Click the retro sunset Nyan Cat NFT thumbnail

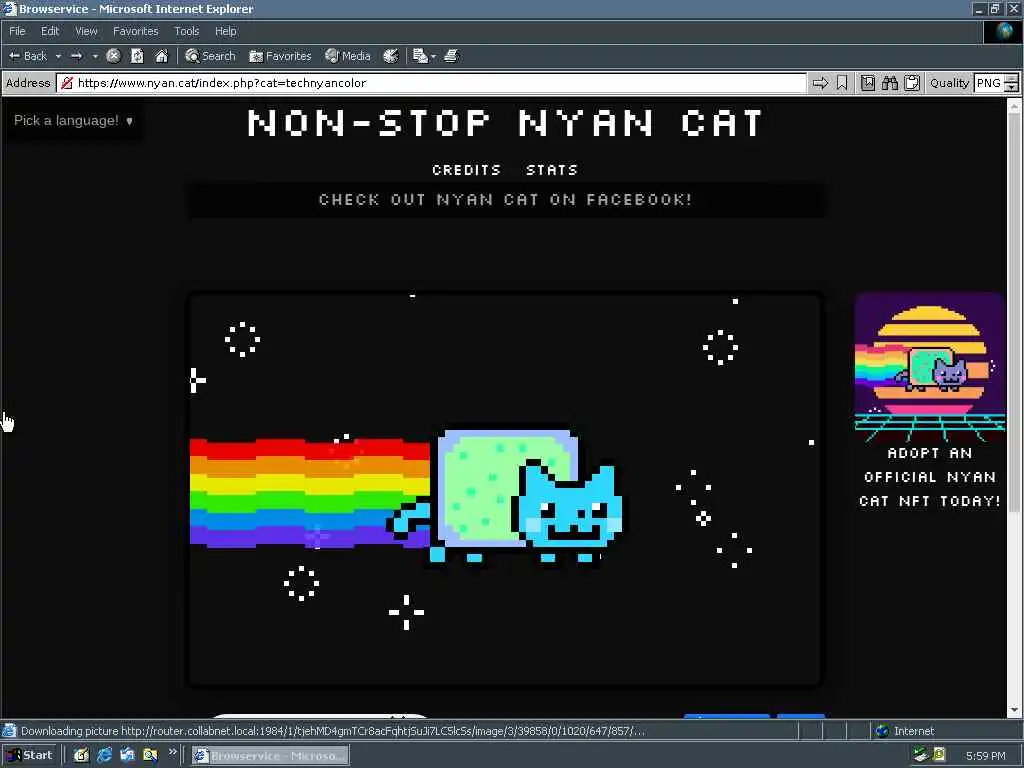(x=929, y=368)
